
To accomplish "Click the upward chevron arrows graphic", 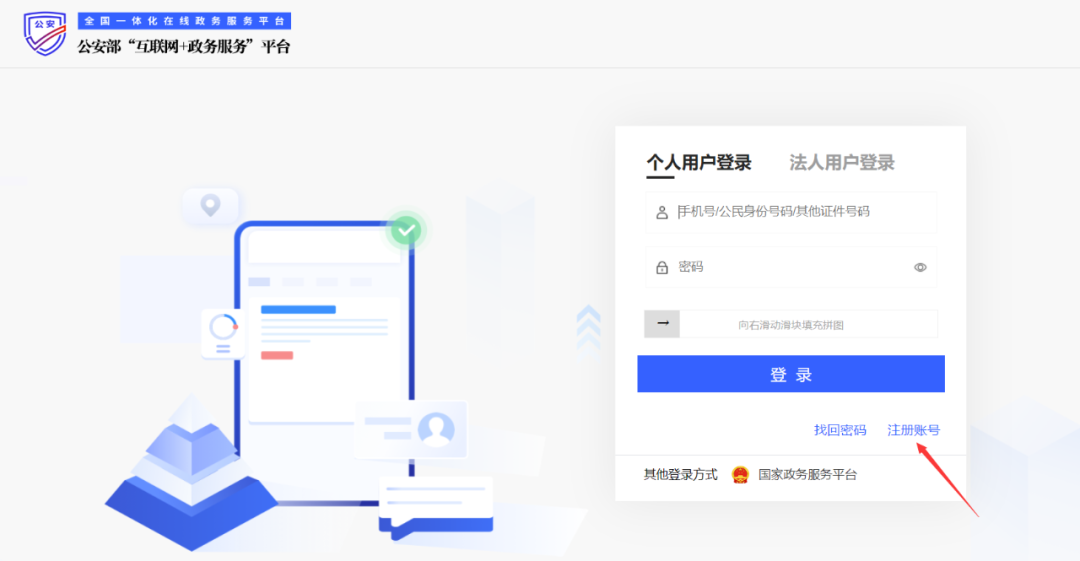I will 588,327.
